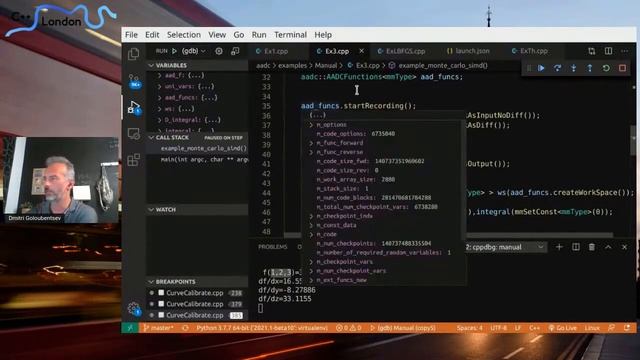This screenshot has height=360, width=640.
Task: Open launch.json via the gear icon
Action: 219,51
